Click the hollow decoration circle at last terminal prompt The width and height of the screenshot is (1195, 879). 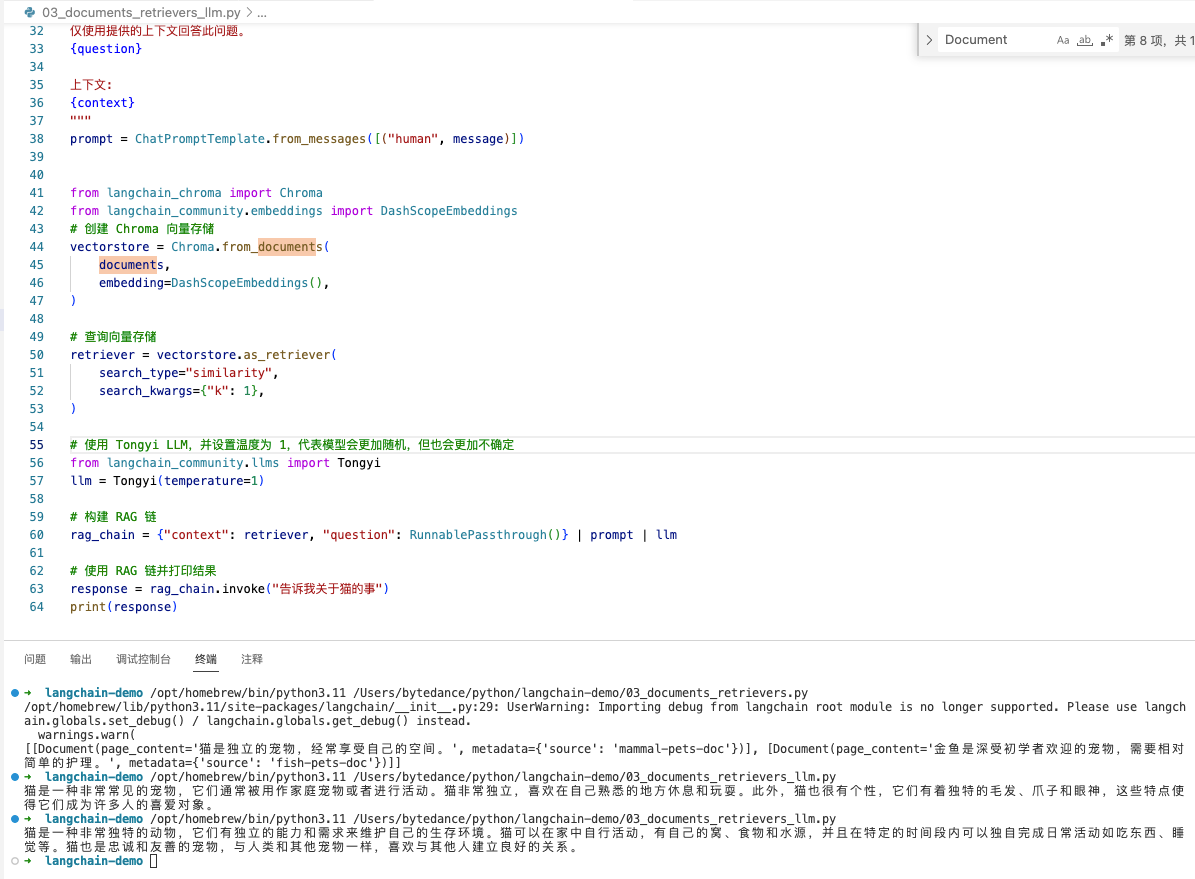click(x=14, y=861)
